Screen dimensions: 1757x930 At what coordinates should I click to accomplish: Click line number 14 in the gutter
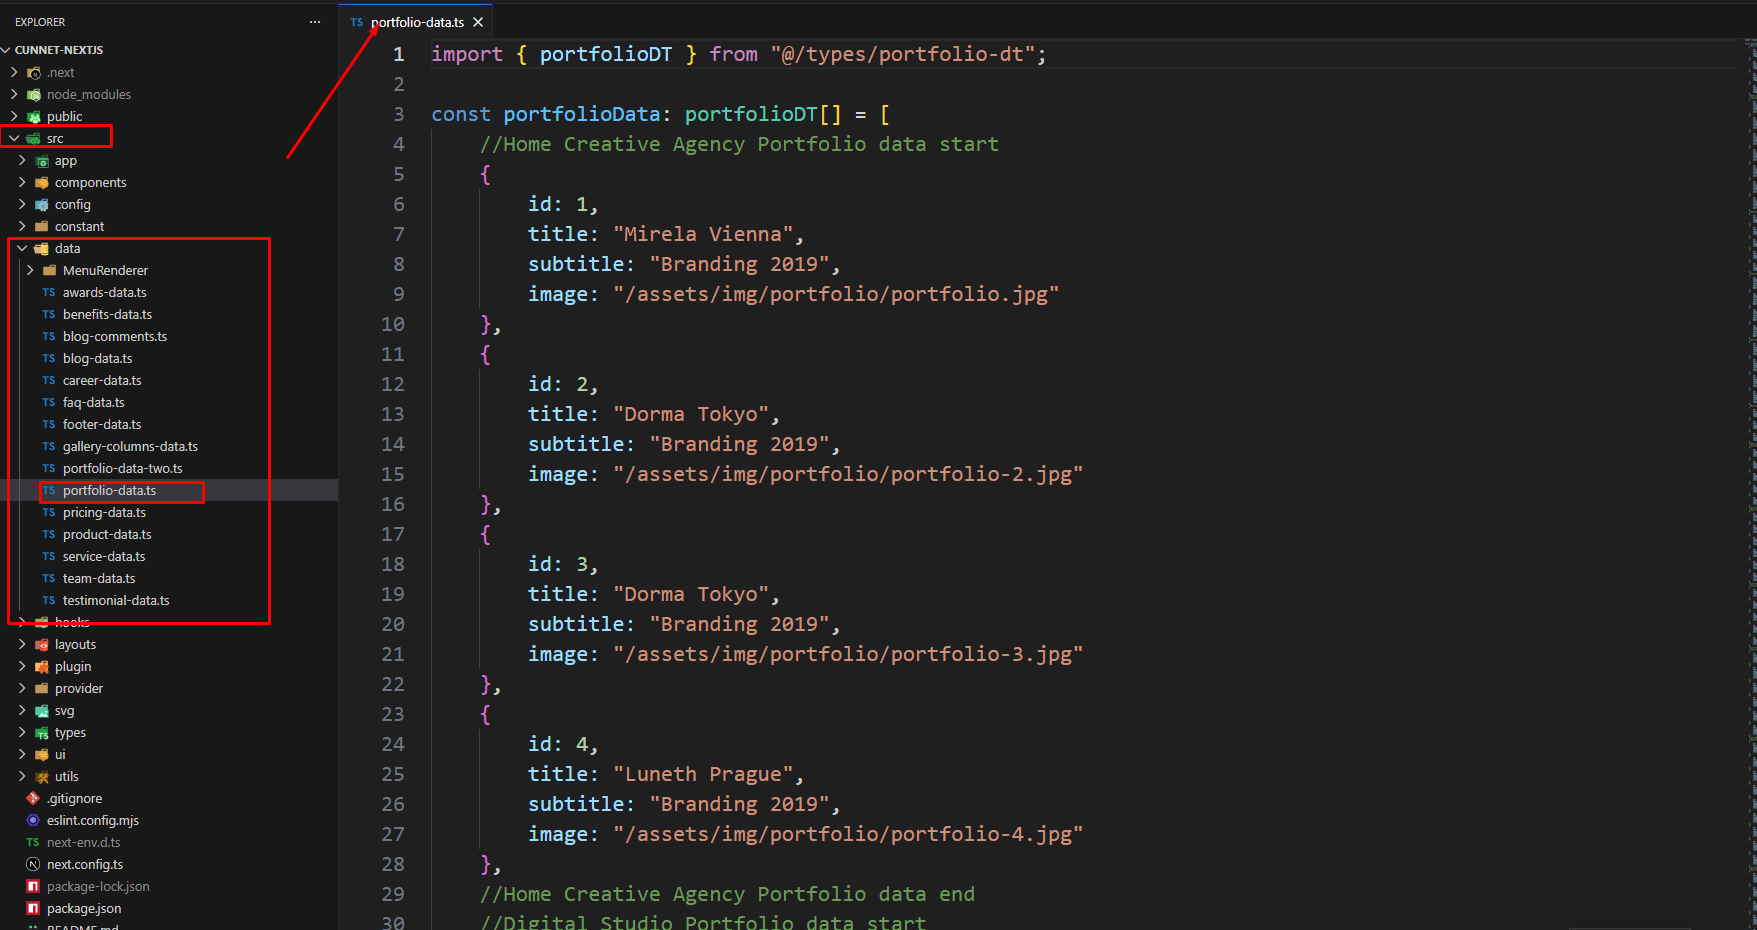click(393, 444)
